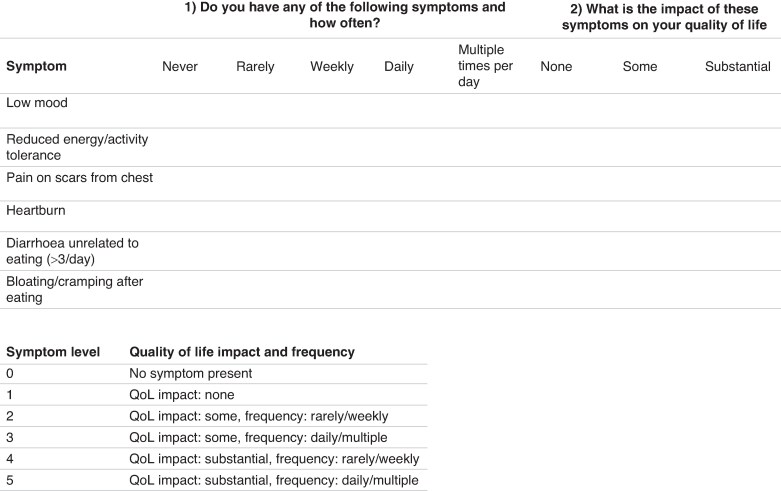Select the 'Rarely' column header
The height and width of the screenshot is (491, 781).
tap(255, 67)
